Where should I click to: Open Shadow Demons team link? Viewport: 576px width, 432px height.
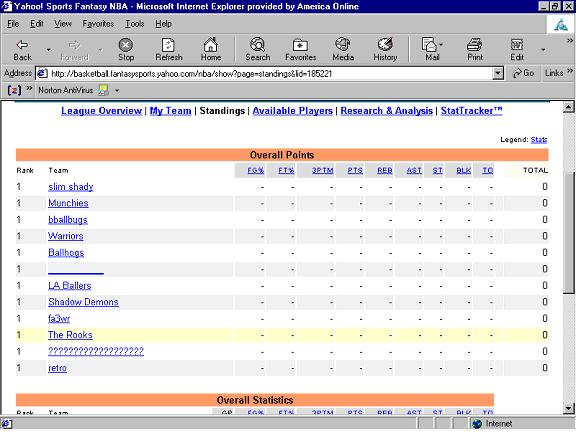83,302
